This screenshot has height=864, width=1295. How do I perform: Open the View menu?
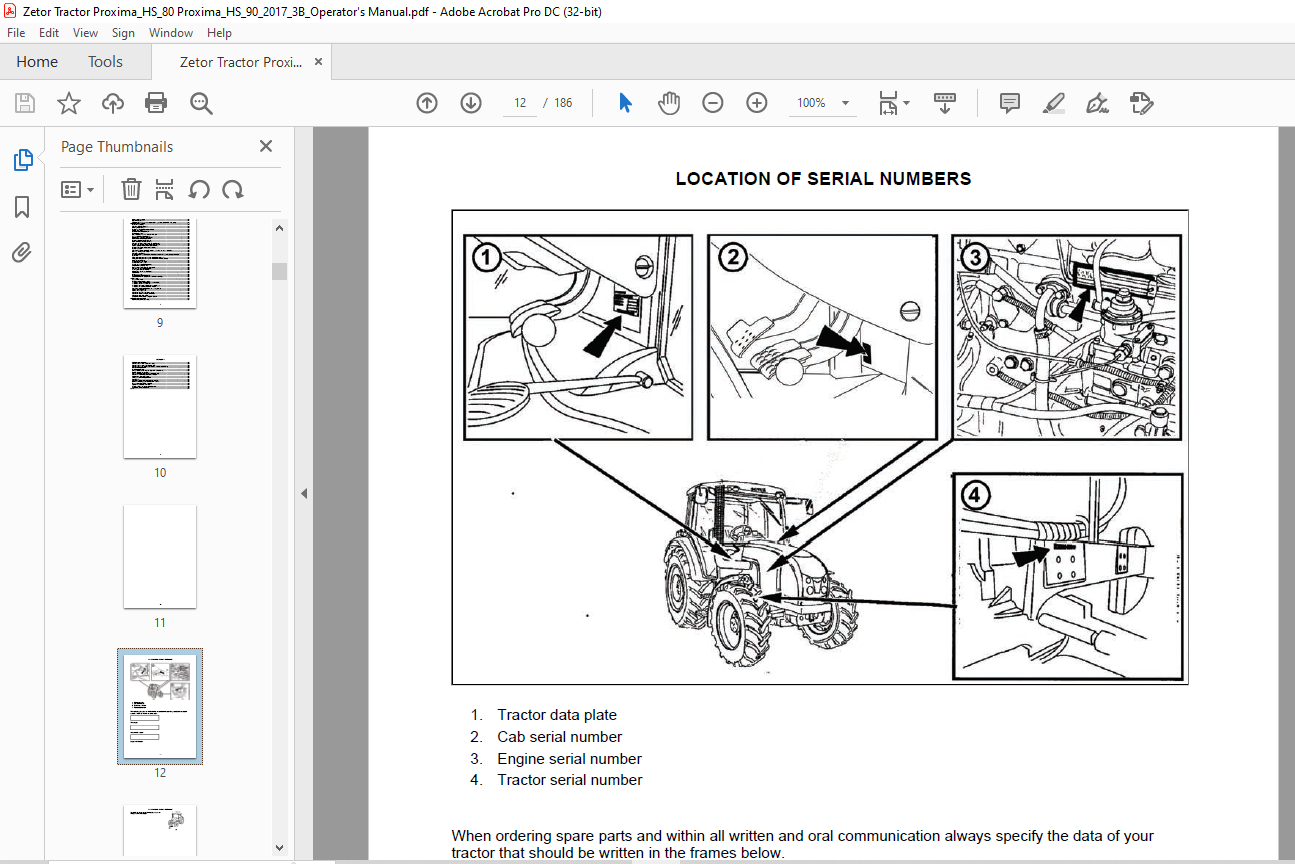pyautogui.click(x=86, y=33)
